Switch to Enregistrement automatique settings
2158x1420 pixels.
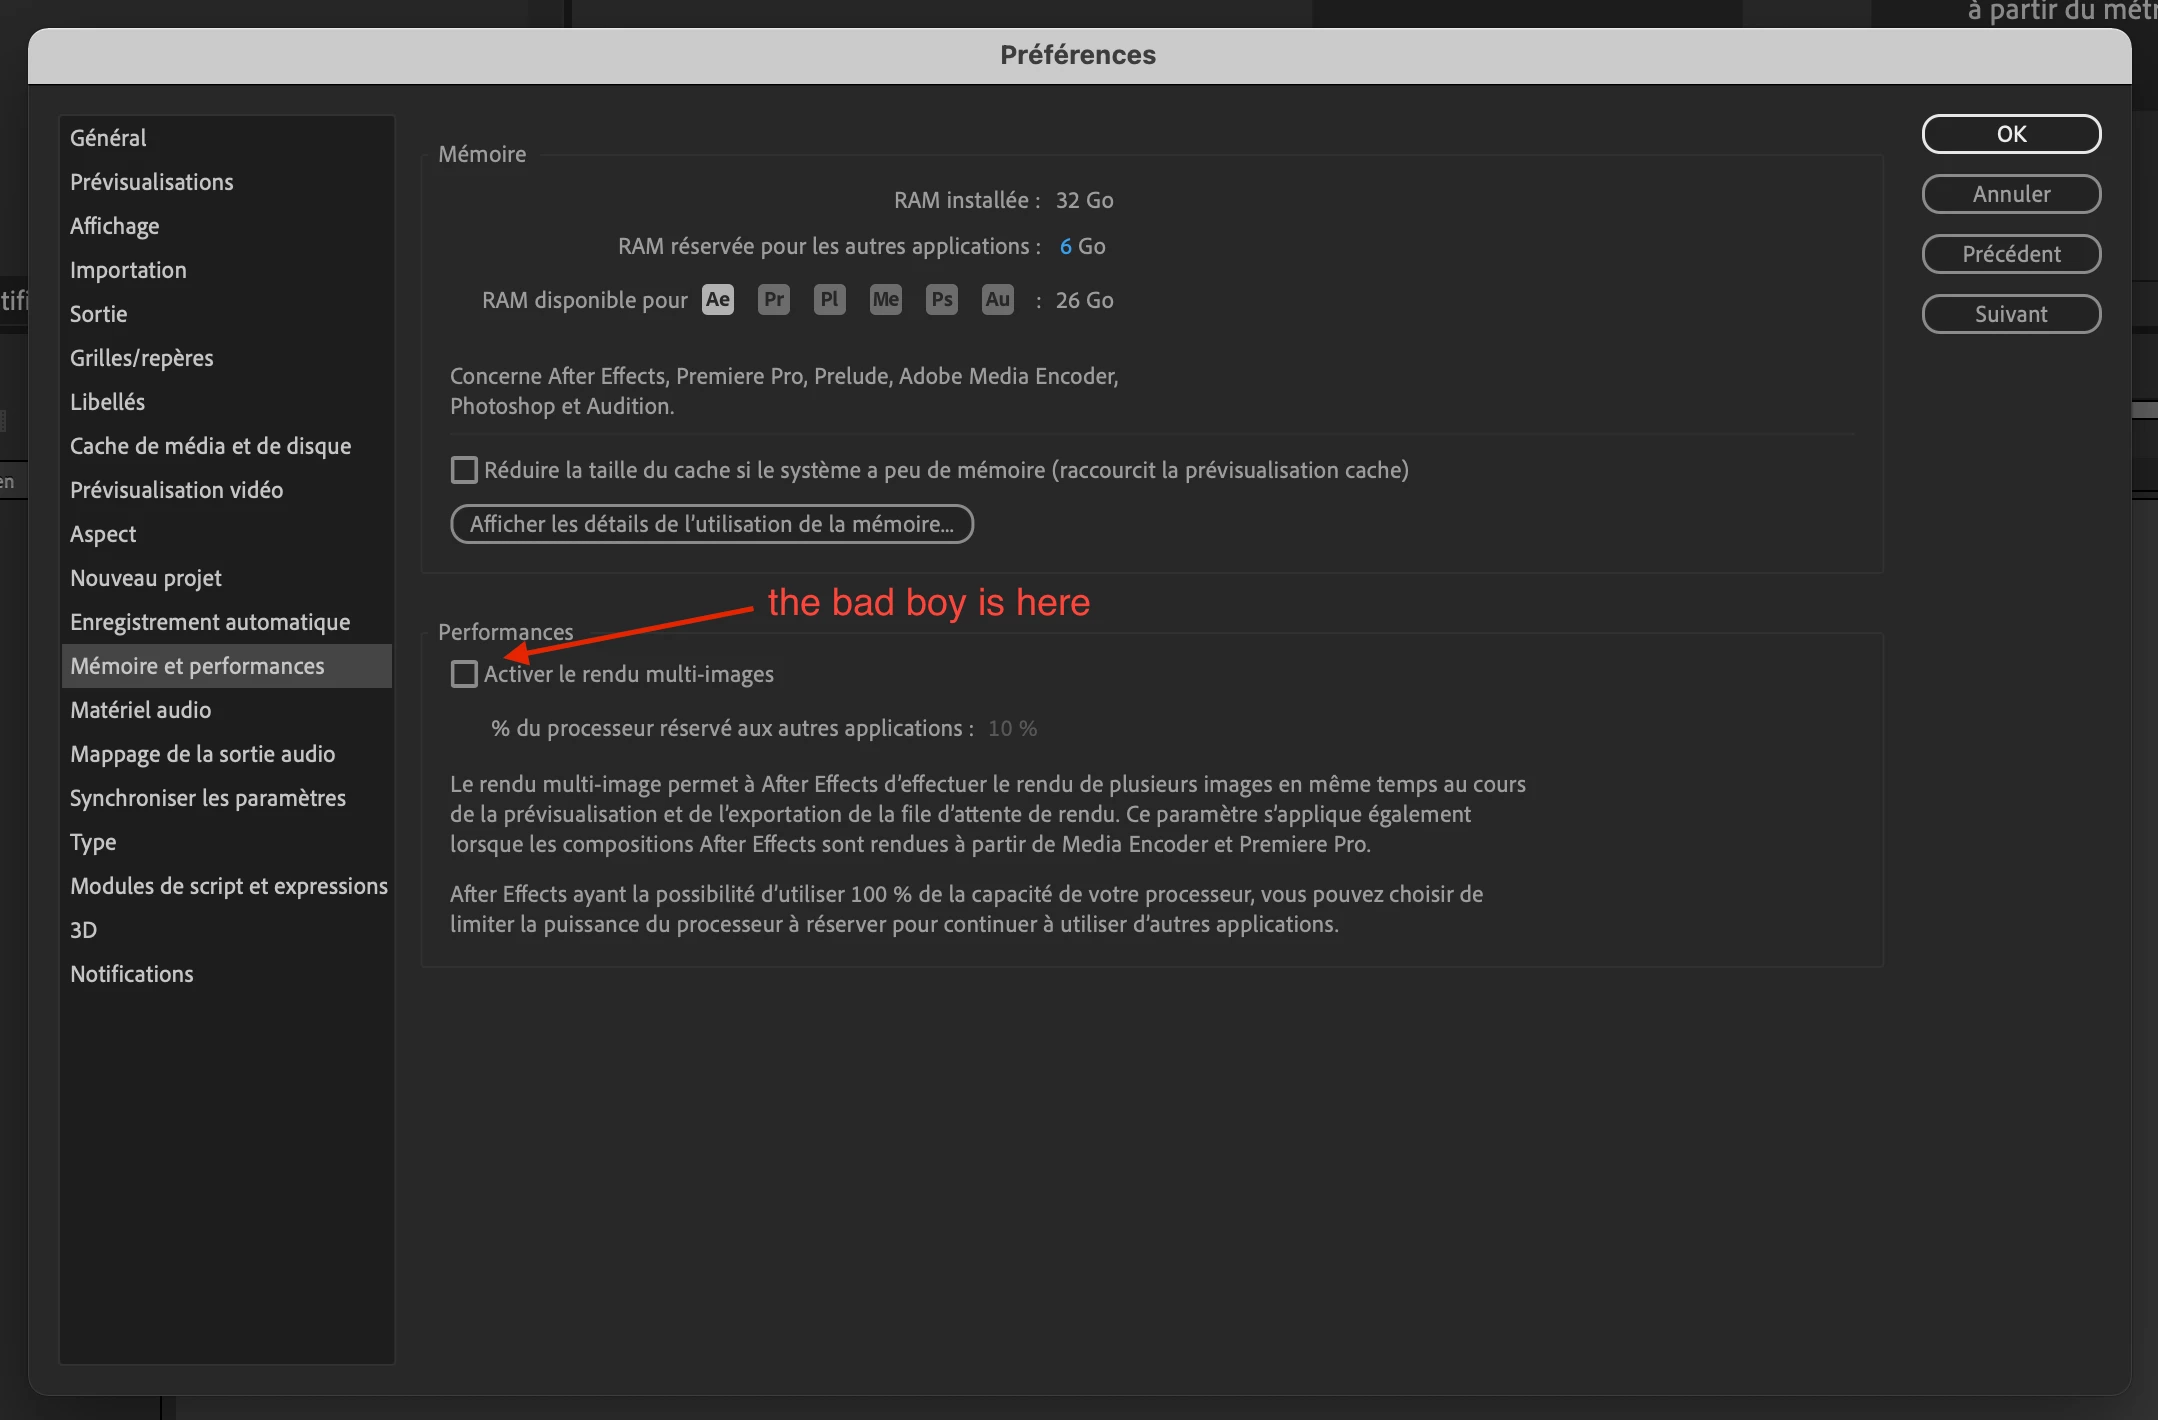210,622
